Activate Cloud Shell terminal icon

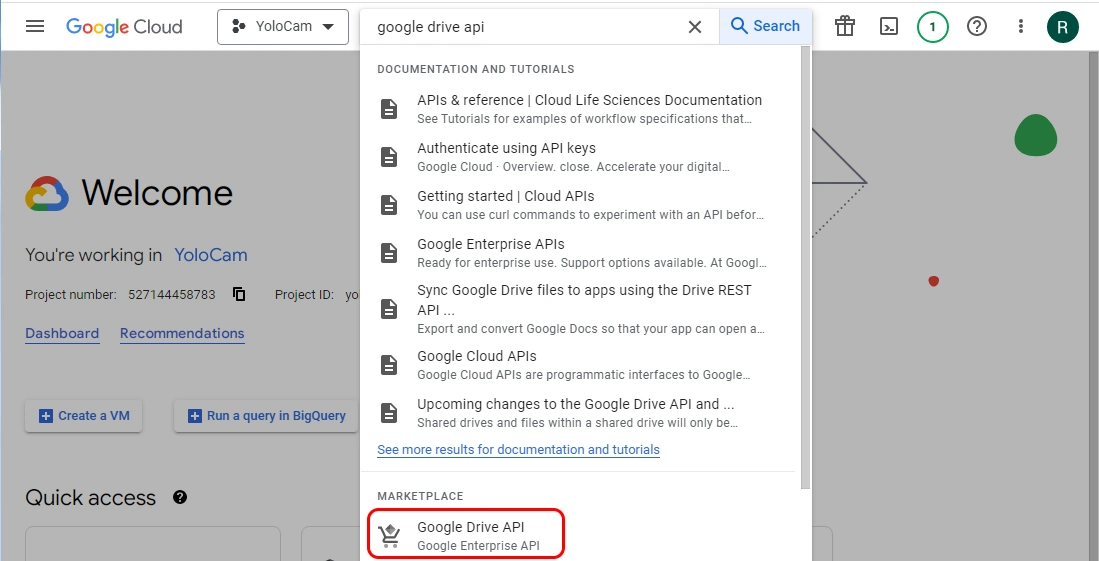click(x=888, y=27)
